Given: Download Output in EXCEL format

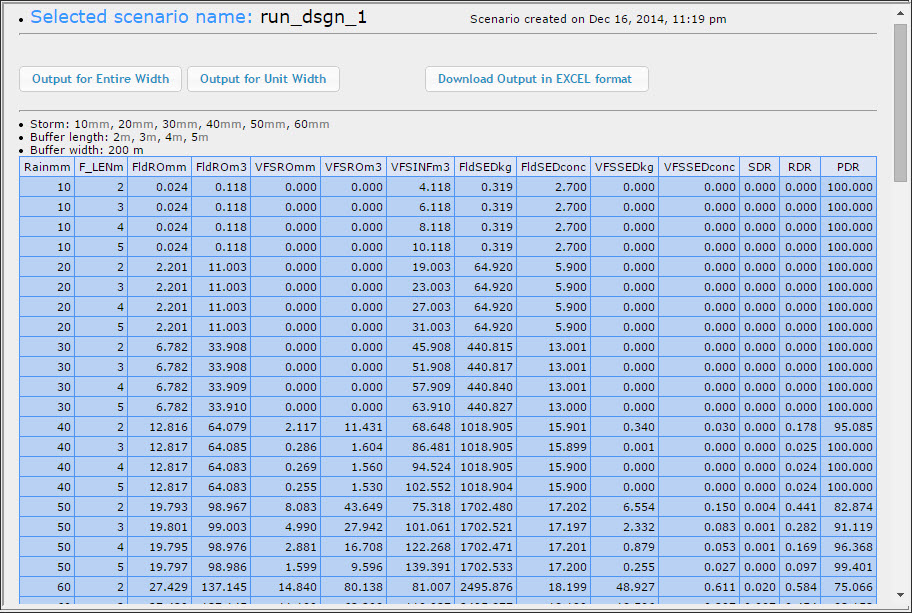Looking at the screenshot, I should coord(536,79).
